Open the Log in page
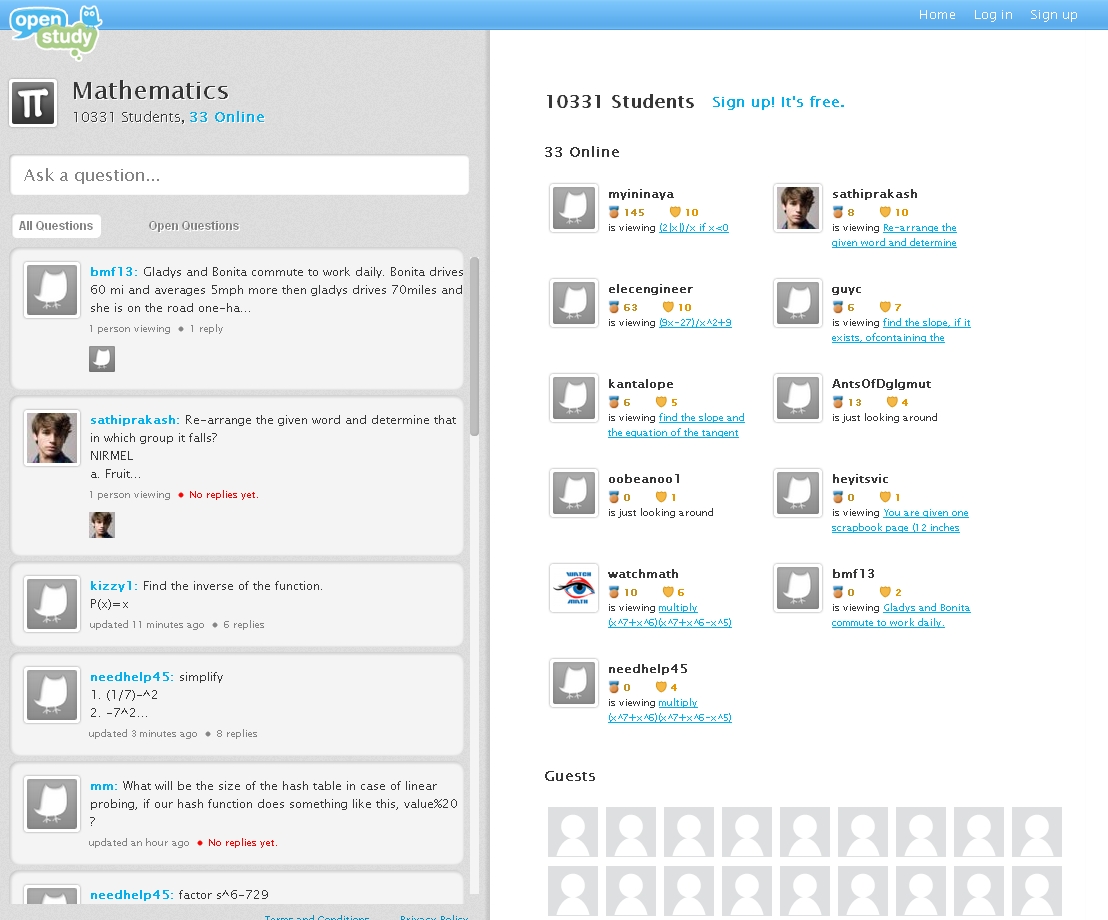Screen dimensions: 1108x920 (993, 15)
